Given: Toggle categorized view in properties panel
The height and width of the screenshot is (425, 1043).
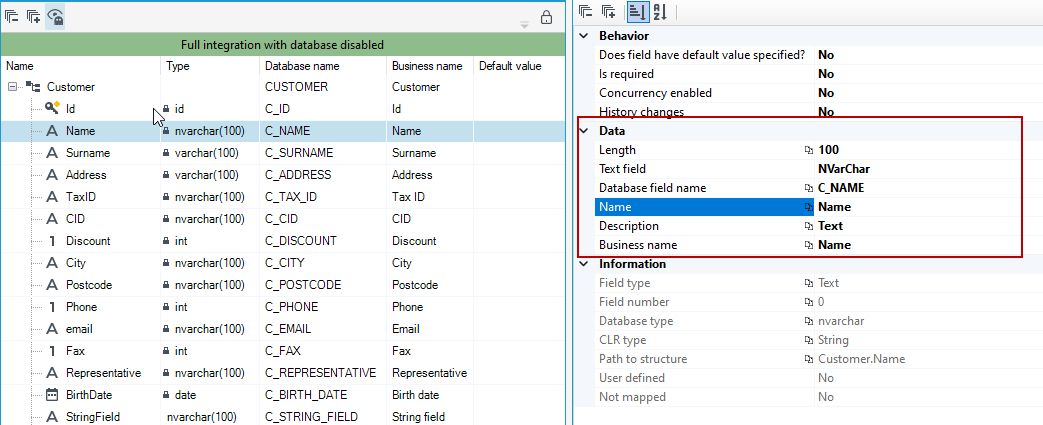Looking at the screenshot, I should [637, 12].
